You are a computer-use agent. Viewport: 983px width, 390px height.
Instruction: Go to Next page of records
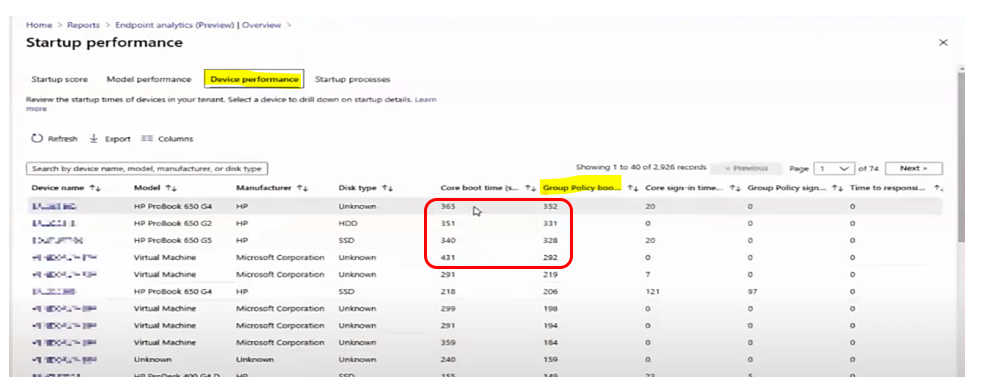pyautogui.click(x=913, y=169)
